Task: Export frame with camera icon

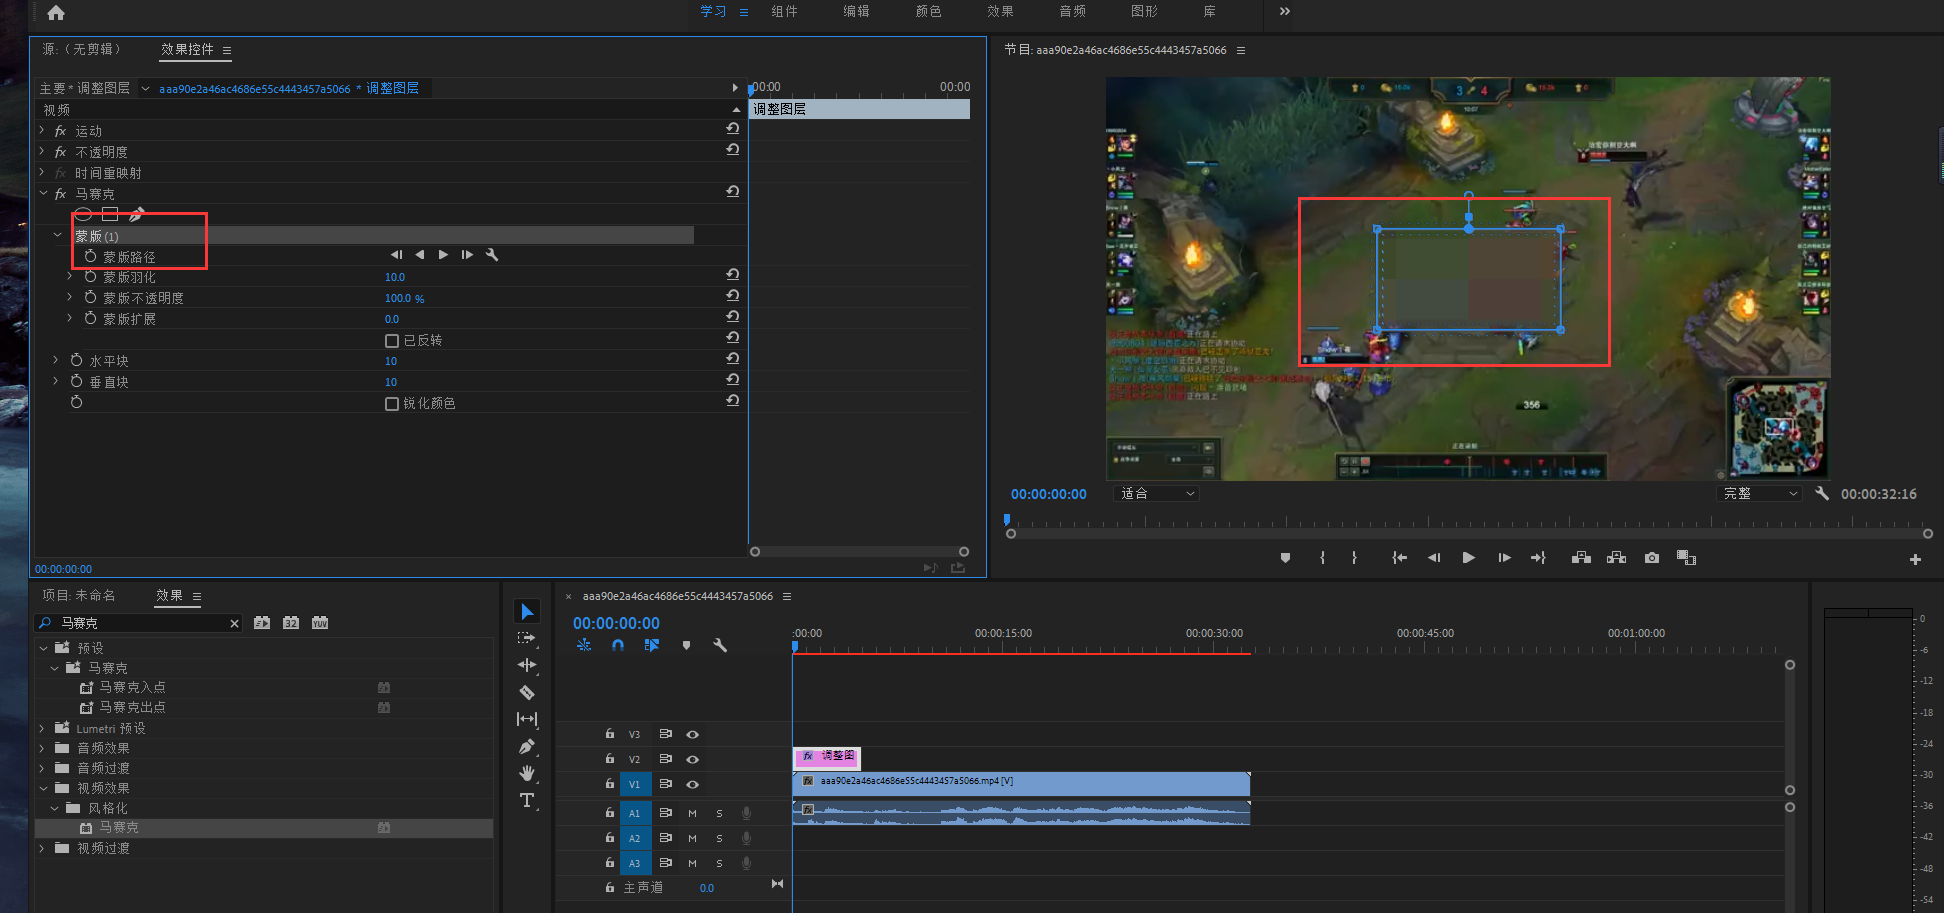Action: [1652, 558]
